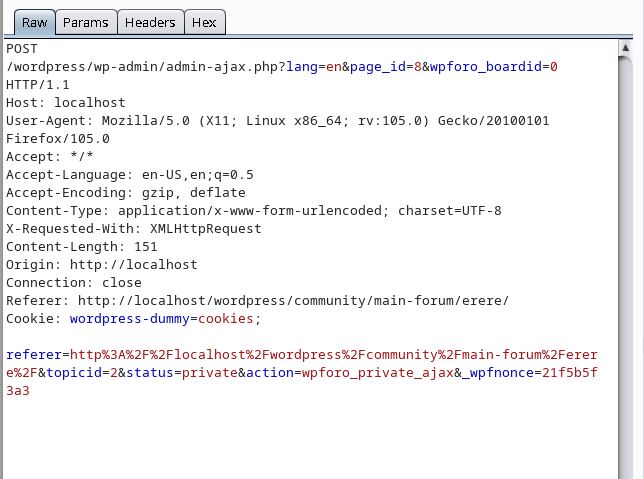Image resolution: width=644 pixels, height=479 pixels.
Task: Switch to the Raw tab
Action: (34, 22)
